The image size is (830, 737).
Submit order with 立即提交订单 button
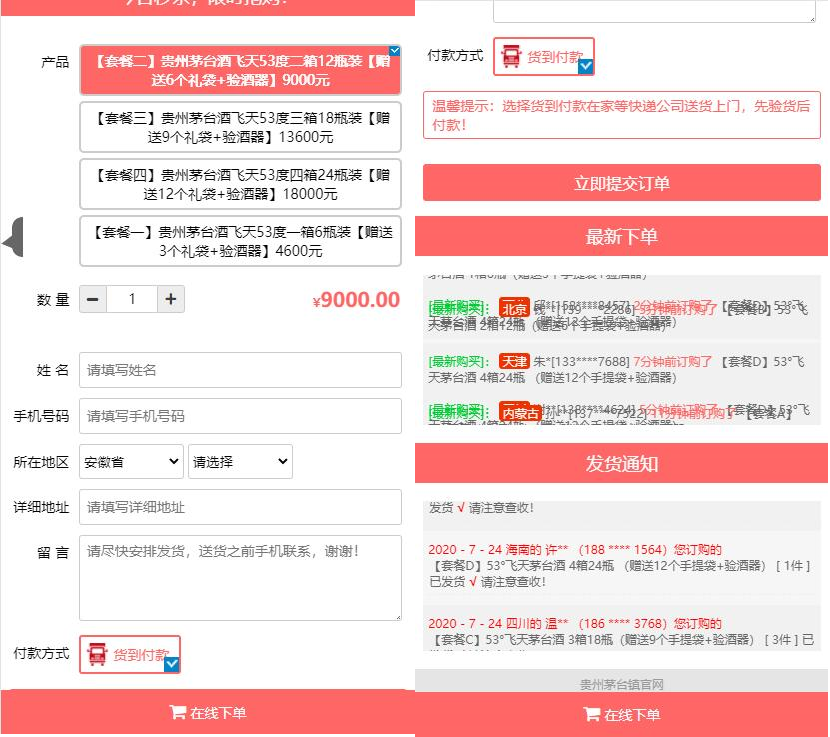(621, 183)
